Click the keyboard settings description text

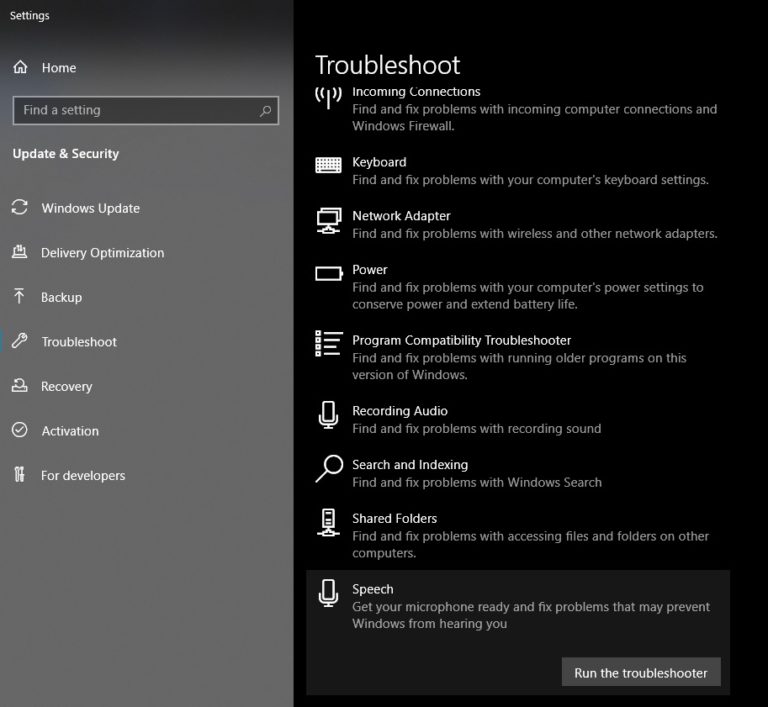tap(530, 180)
